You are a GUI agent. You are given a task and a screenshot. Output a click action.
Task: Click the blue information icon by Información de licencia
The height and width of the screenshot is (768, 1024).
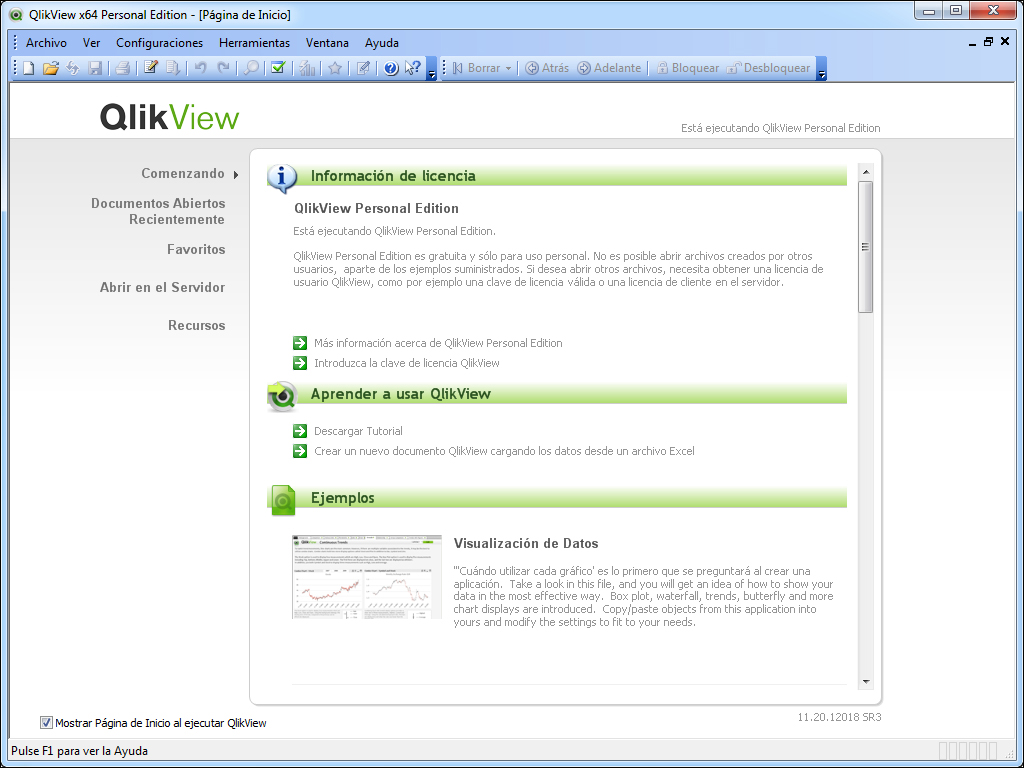pos(282,177)
